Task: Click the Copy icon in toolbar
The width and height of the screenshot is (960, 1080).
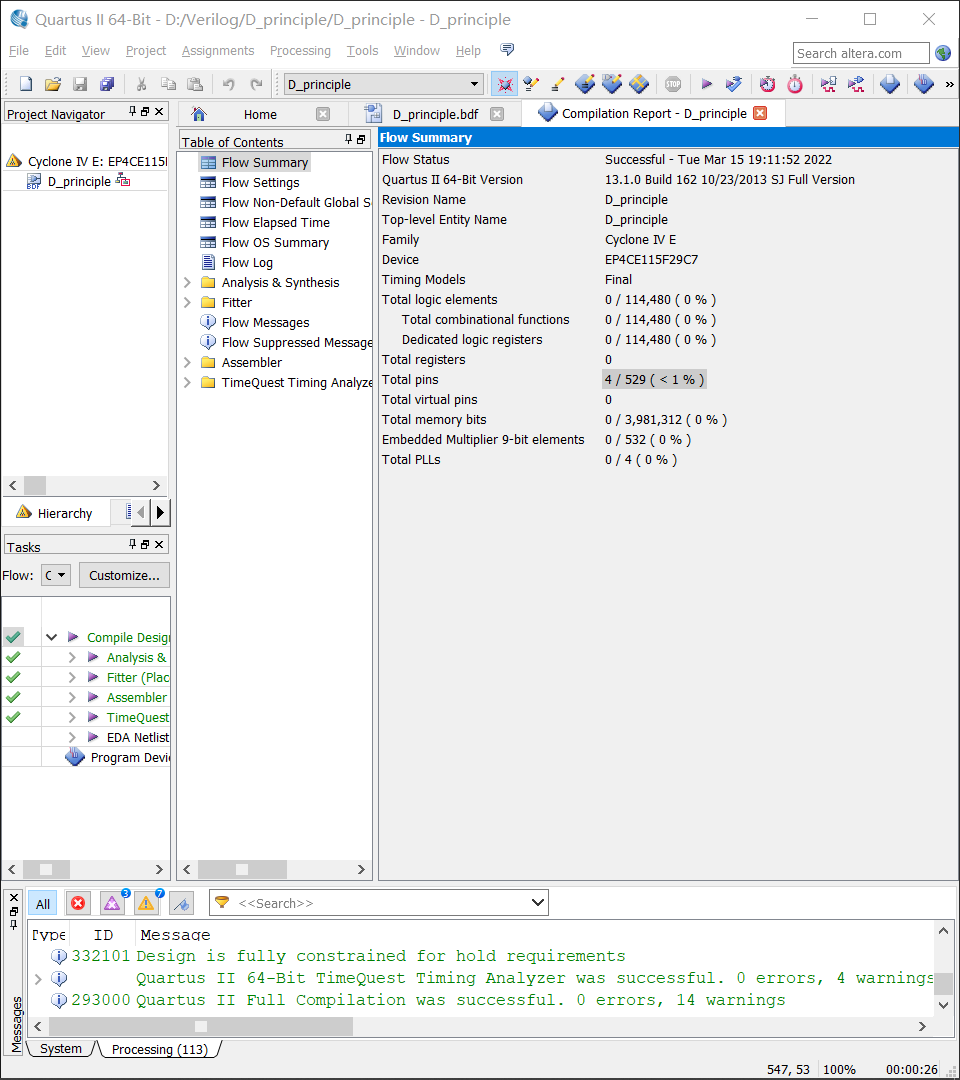Action: (168, 84)
